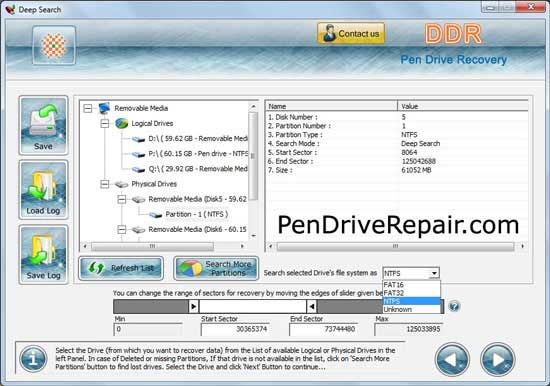Collapse the Removable Media tree root

88,108
